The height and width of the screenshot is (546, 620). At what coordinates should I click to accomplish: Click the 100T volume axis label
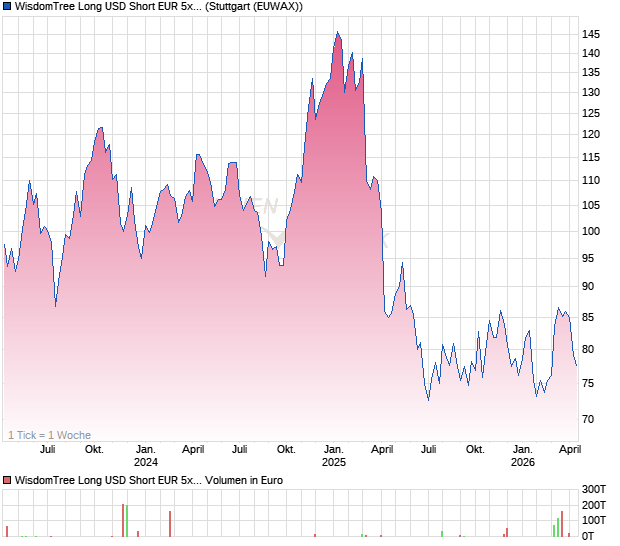coord(594,520)
